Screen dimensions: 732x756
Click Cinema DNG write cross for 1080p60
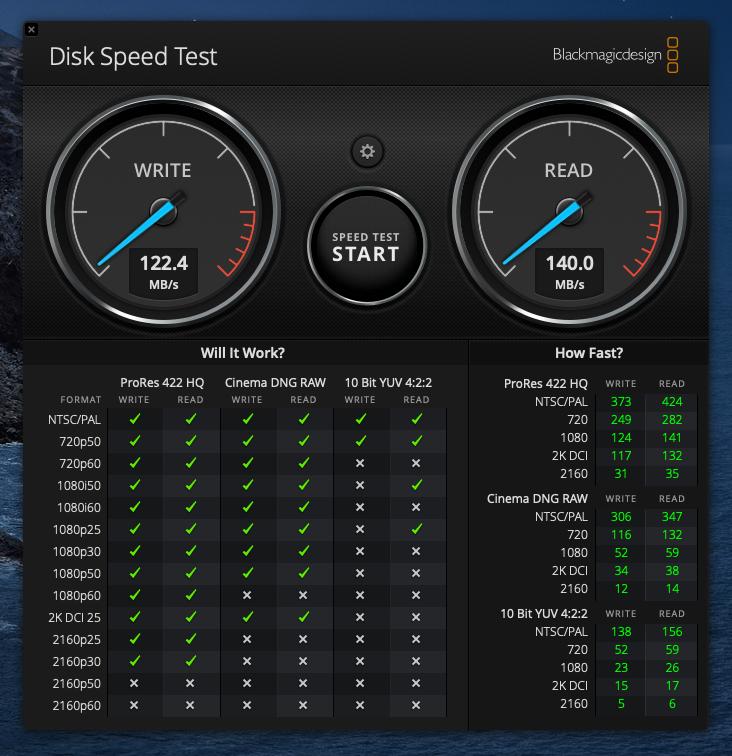coord(247,595)
